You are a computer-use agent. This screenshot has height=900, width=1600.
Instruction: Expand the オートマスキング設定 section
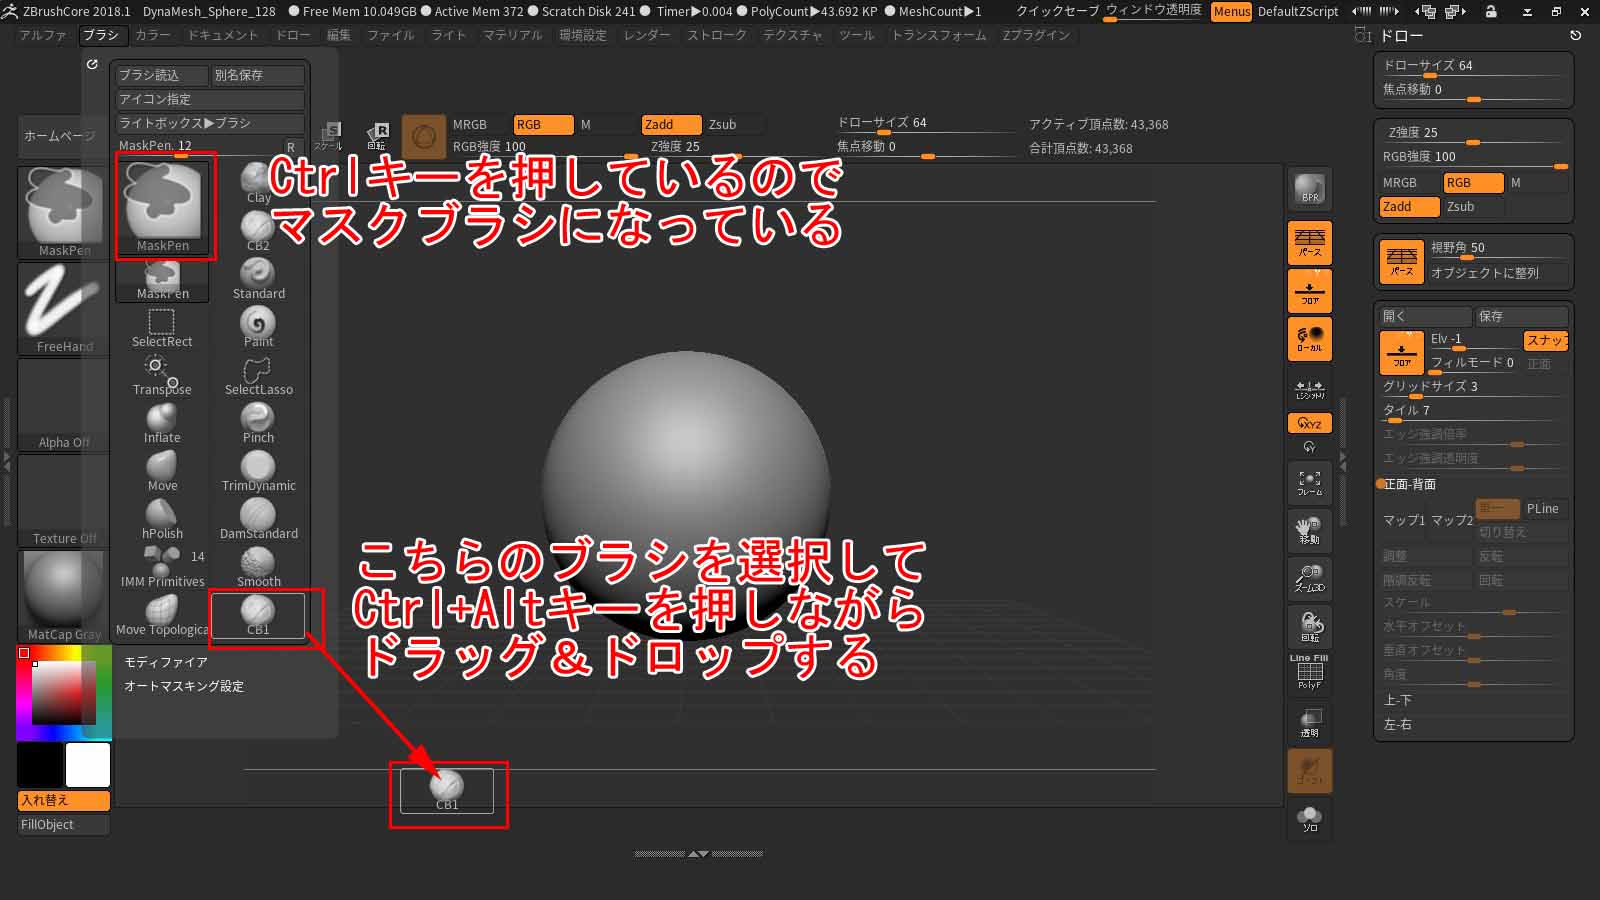[x=184, y=686]
